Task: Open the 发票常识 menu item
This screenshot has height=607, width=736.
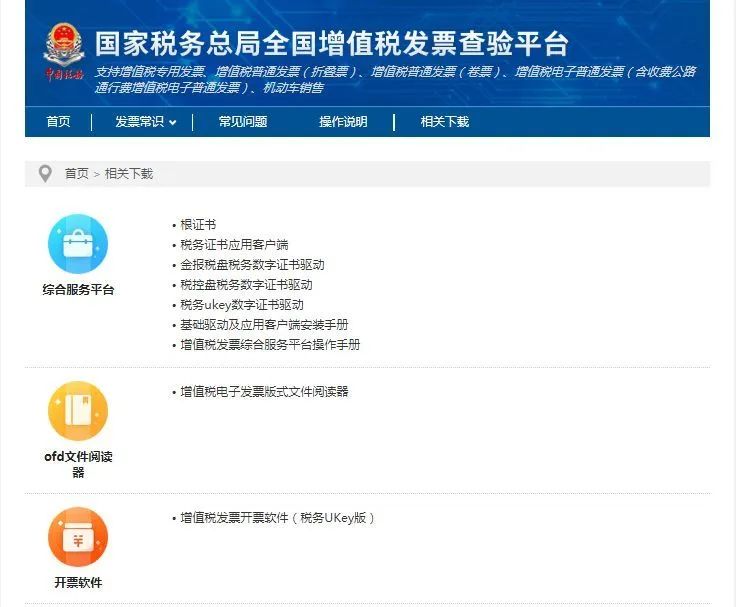Action: 139,122
